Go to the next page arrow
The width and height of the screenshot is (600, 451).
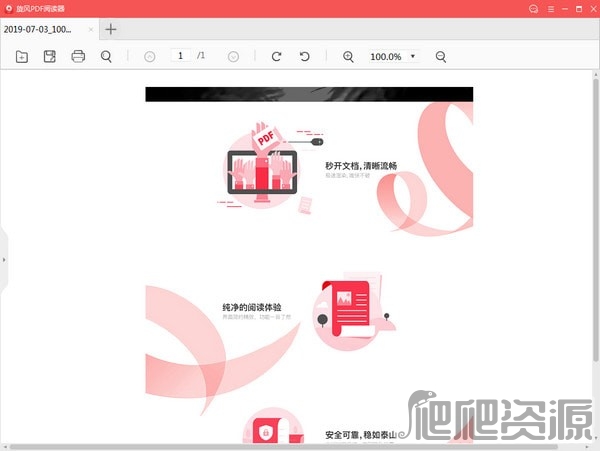point(233,57)
